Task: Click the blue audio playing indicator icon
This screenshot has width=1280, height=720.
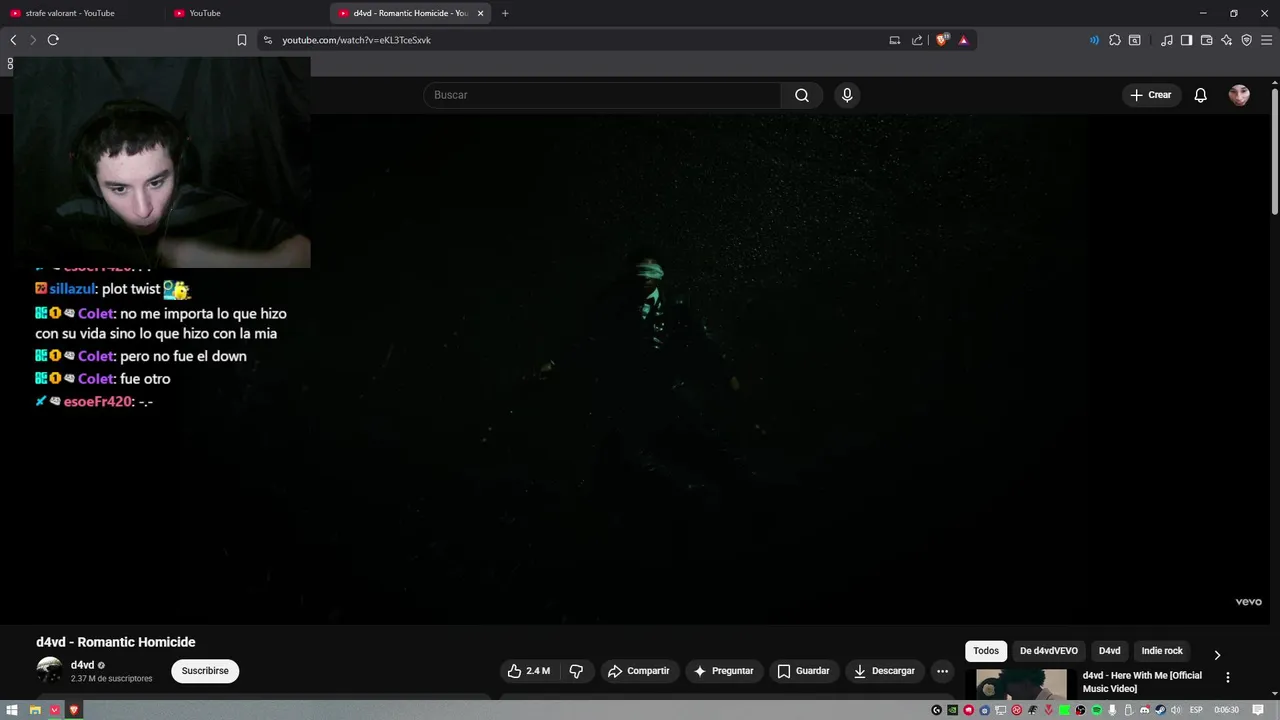Action: (x=1094, y=40)
